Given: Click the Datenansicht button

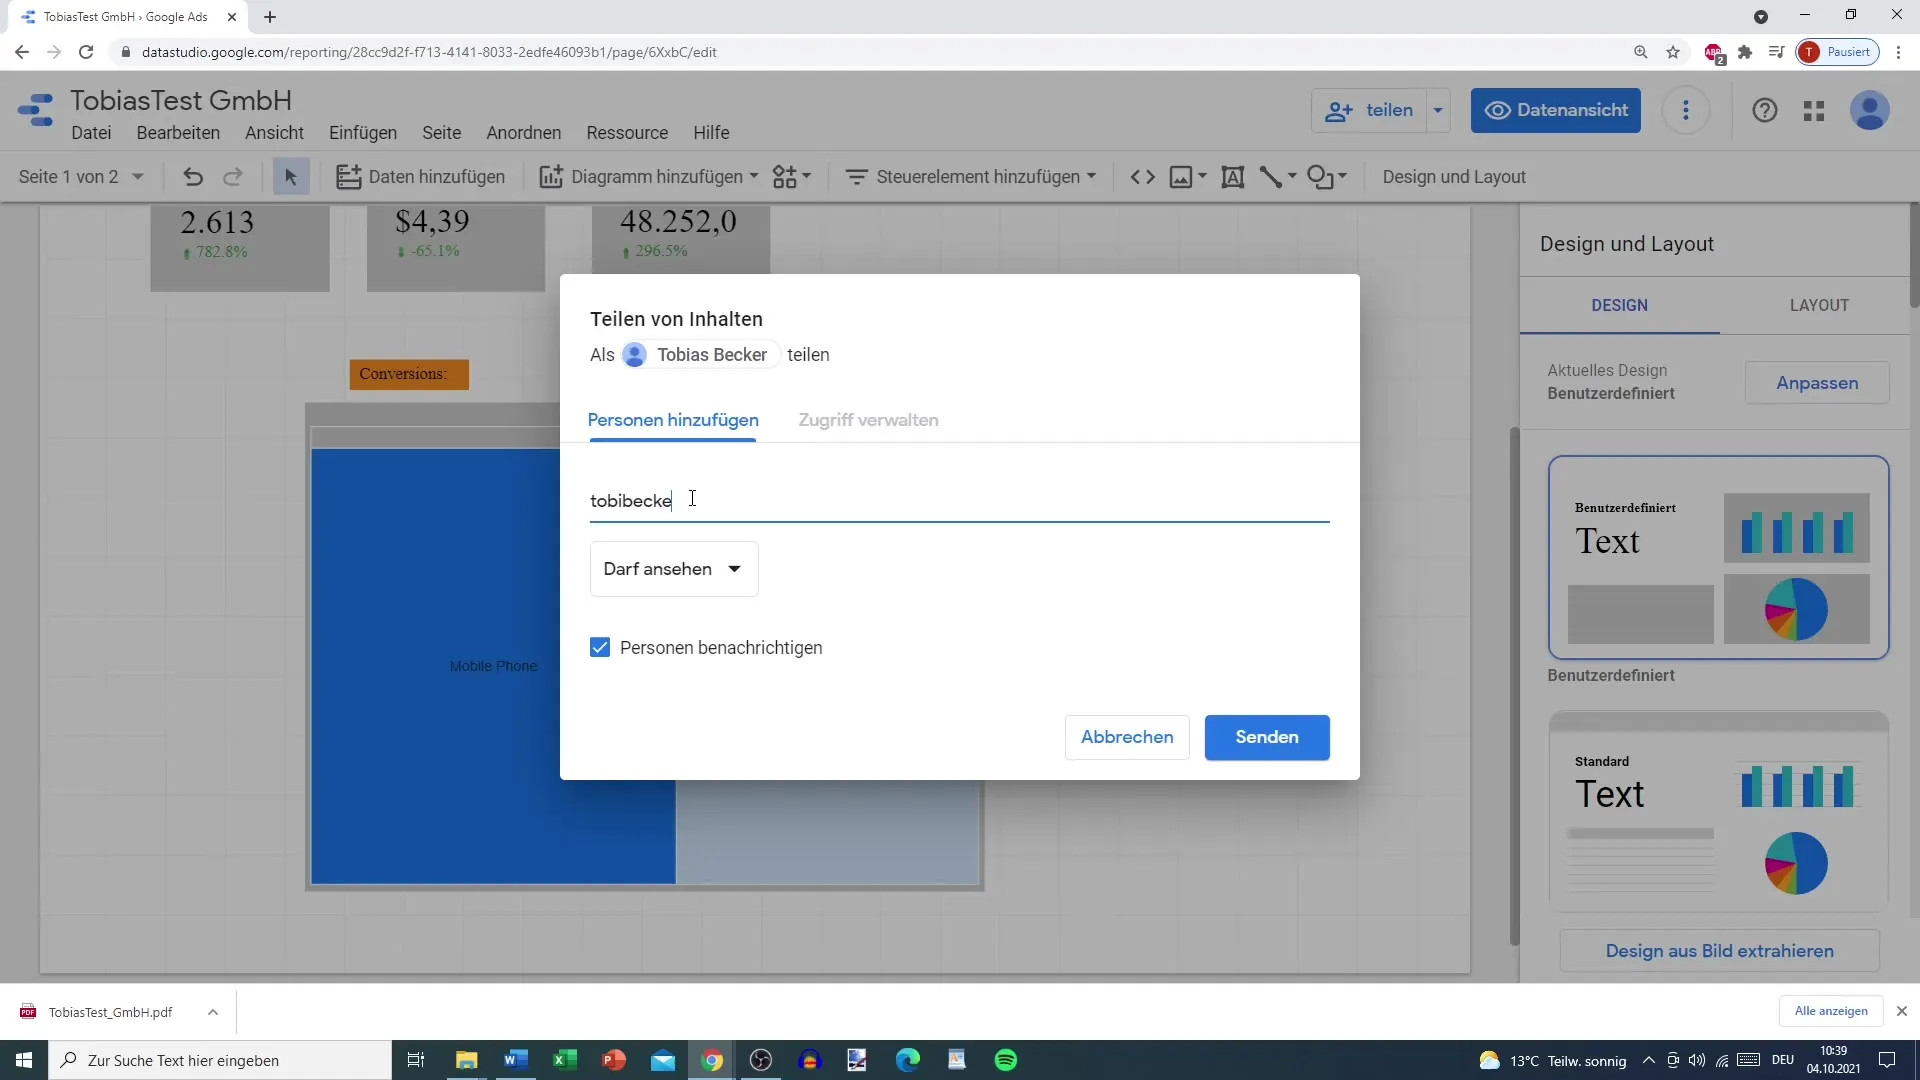Looking at the screenshot, I should (x=1556, y=110).
